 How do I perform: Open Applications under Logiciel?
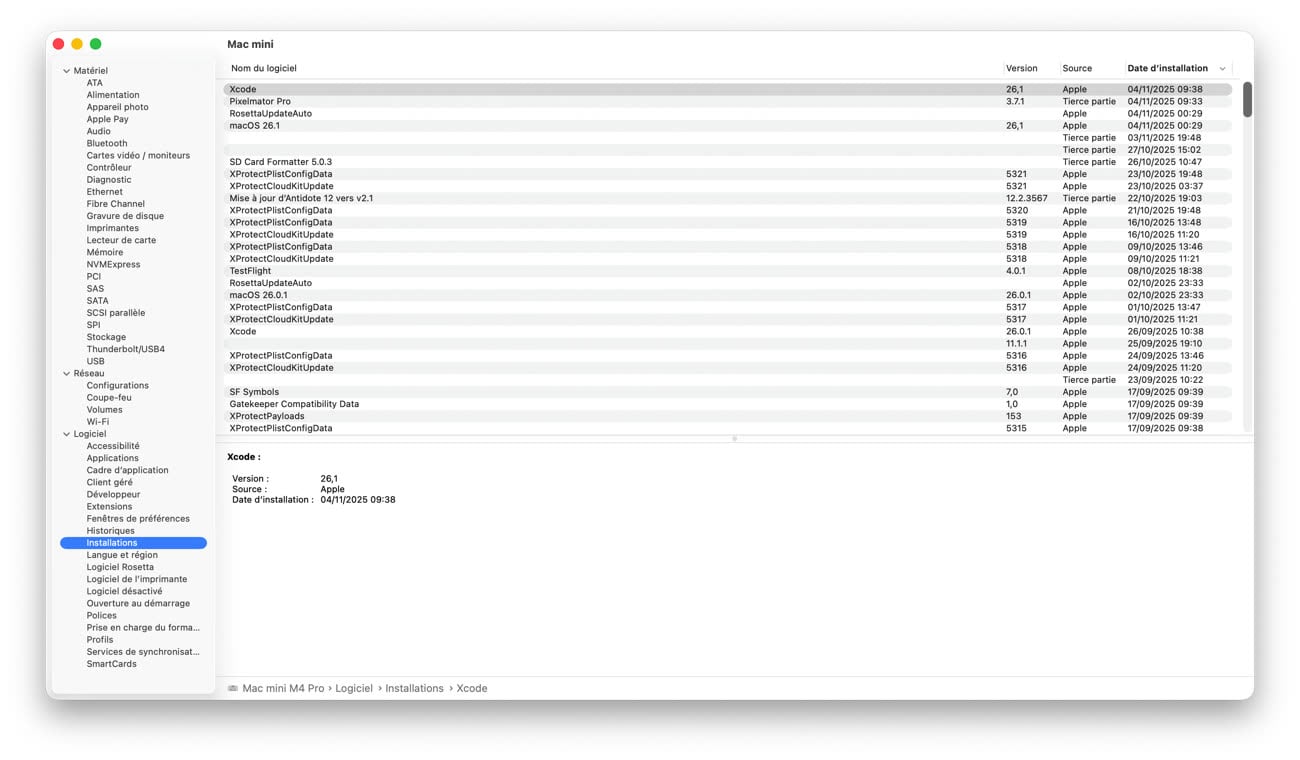pyautogui.click(x=112, y=458)
